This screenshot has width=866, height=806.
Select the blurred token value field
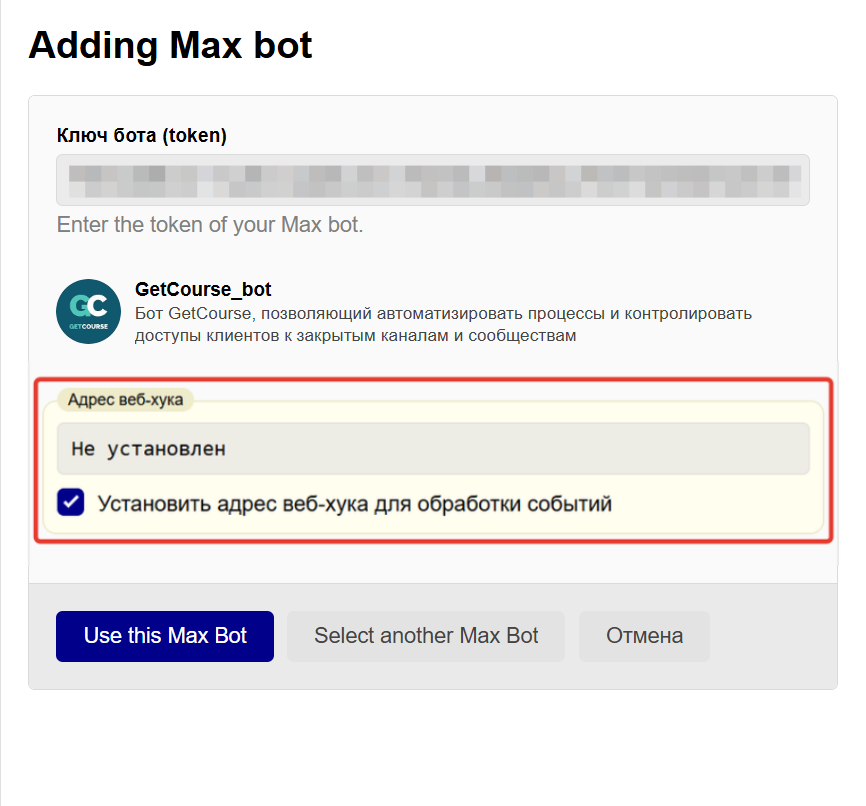(432, 180)
